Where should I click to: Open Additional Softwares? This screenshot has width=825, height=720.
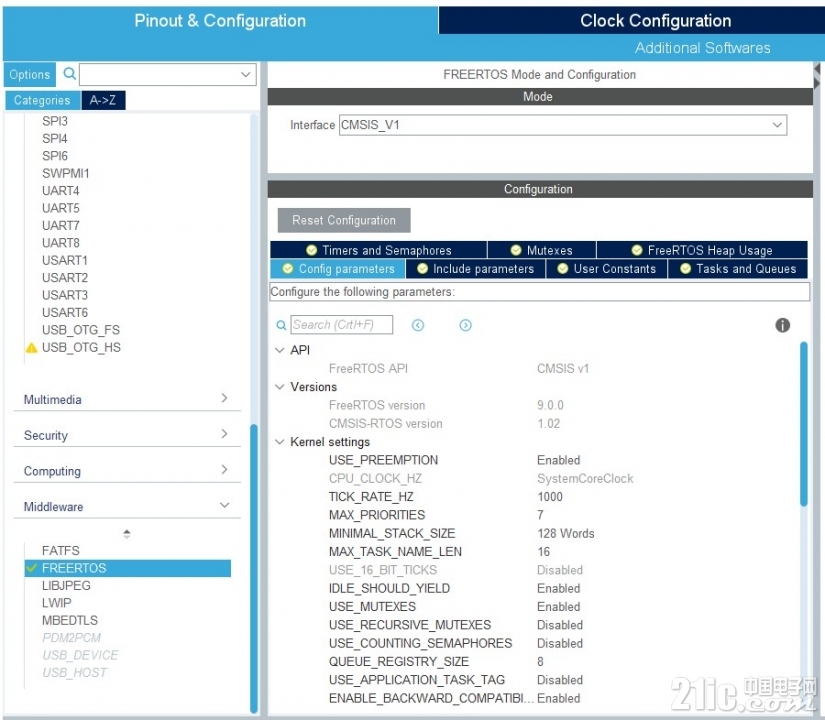click(x=702, y=48)
